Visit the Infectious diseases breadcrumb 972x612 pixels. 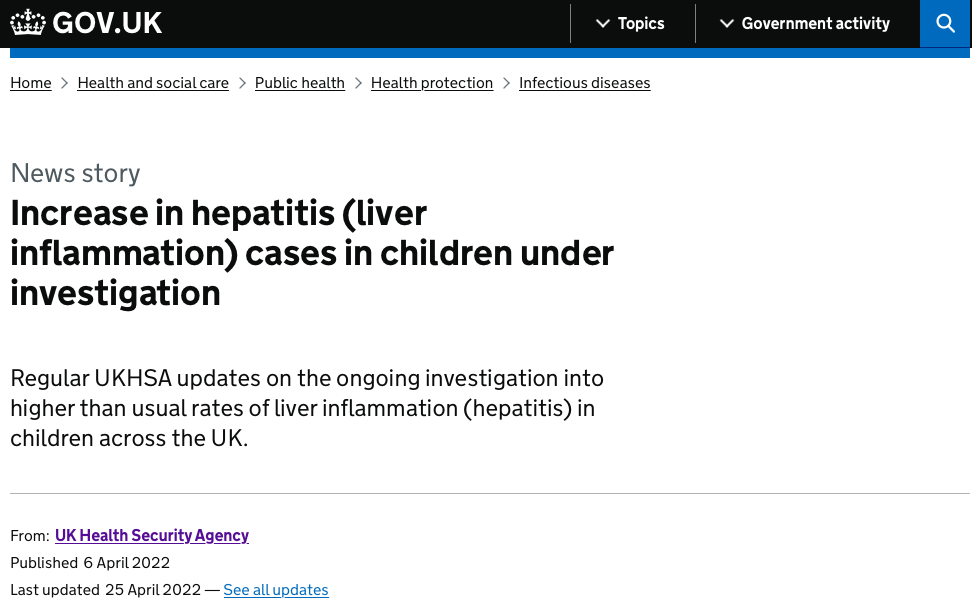[x=584, y=83]
